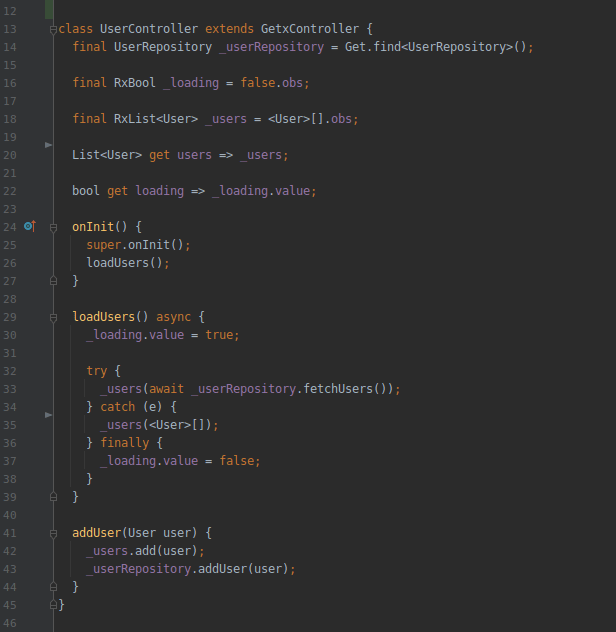Viewport: 616px width, 632px height.
Task: Collapse the loadUsers method fold marker
Action: (x=53, y=318)
